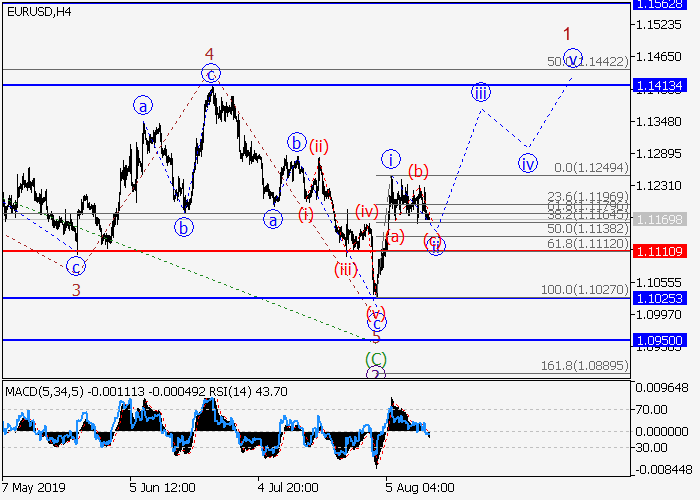The image size is (700, 500).
Task: Click the red 1.11109 price level tag
Action: coord(659,251)
